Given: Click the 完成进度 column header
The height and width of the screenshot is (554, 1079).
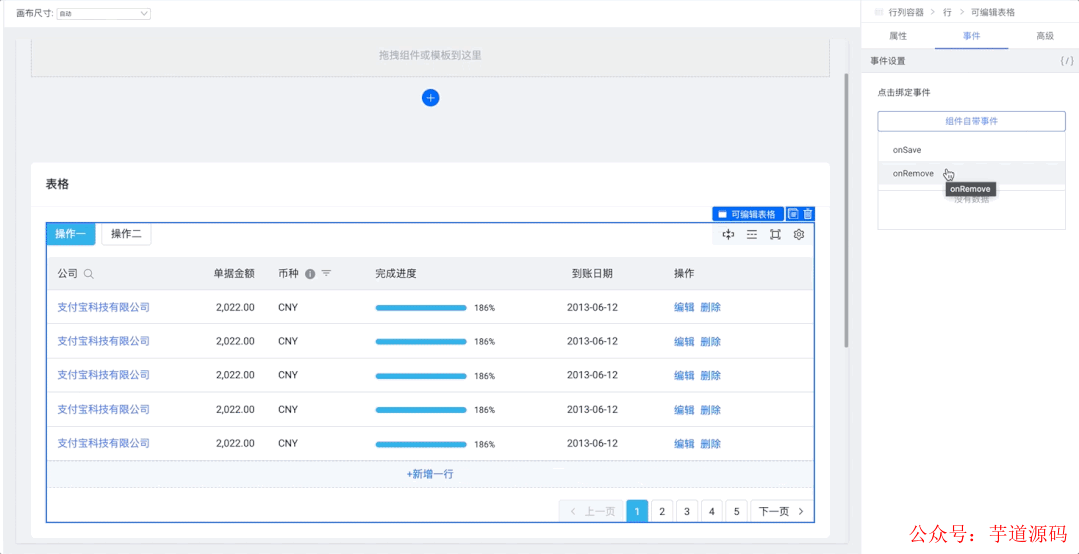Looking at the screenshot, I should [x=396, y=274].
